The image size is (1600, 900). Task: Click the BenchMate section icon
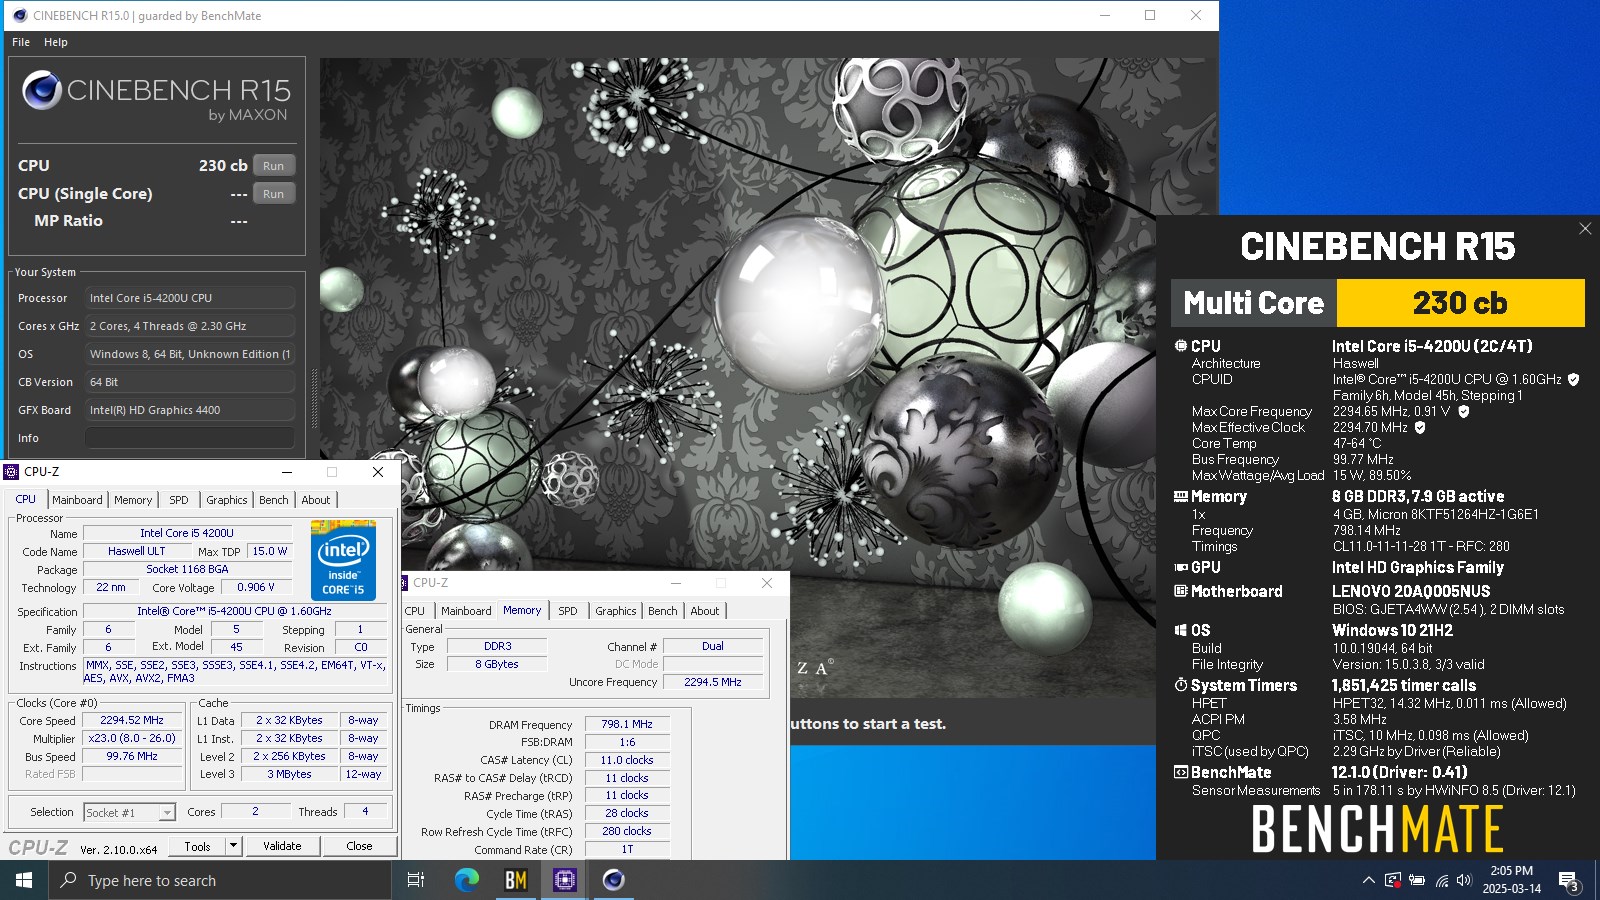point(1180,772)
